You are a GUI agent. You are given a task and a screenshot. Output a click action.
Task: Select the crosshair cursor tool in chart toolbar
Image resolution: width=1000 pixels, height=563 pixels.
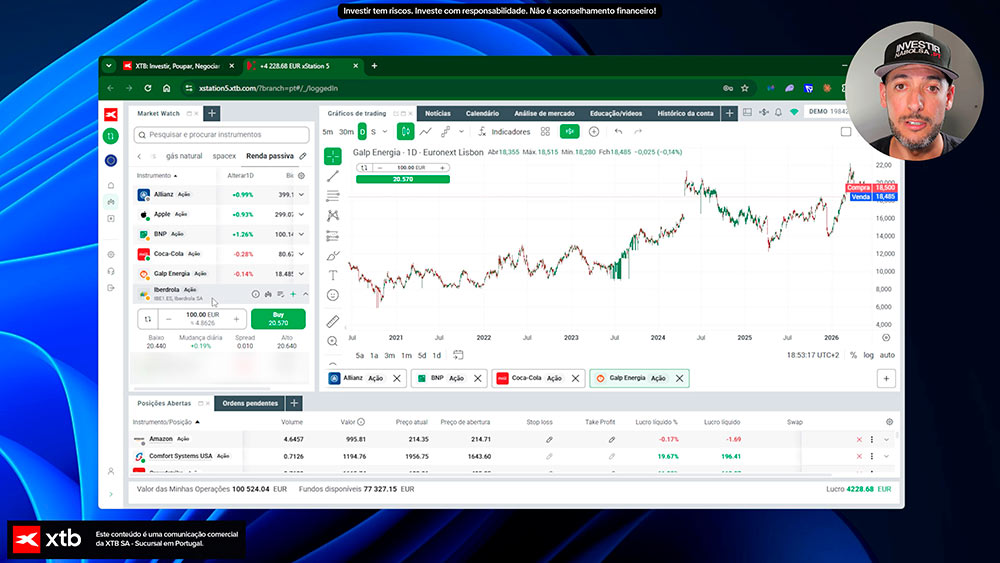click(333, 156)
